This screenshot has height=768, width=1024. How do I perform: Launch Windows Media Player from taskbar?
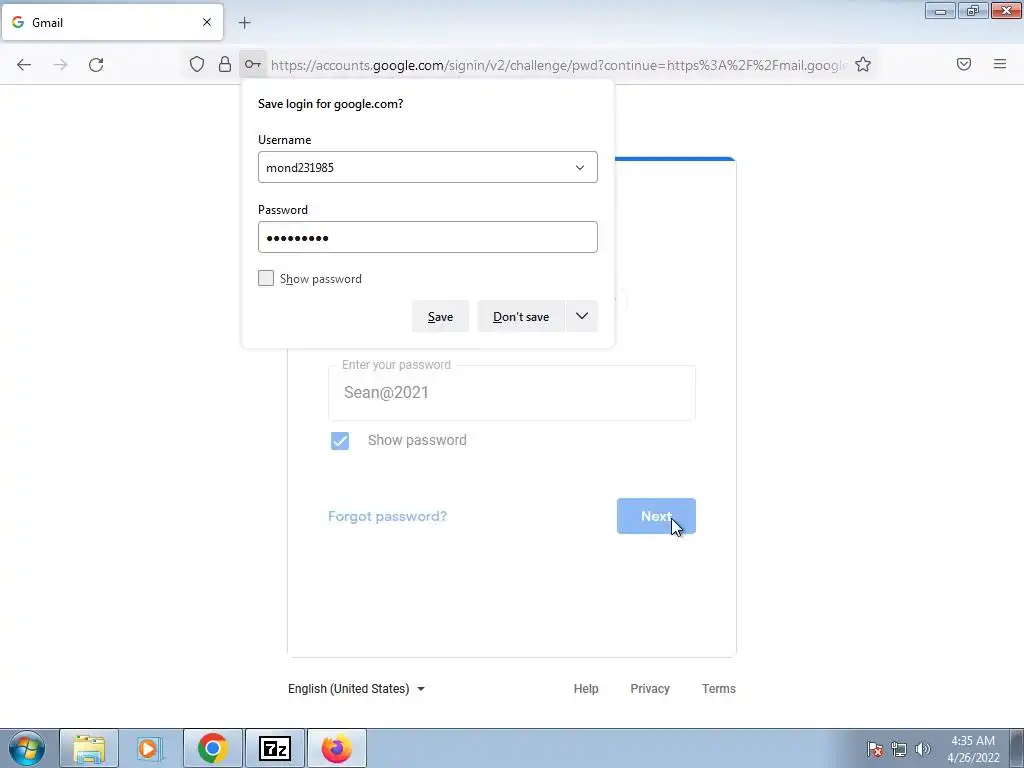(149, 748)
